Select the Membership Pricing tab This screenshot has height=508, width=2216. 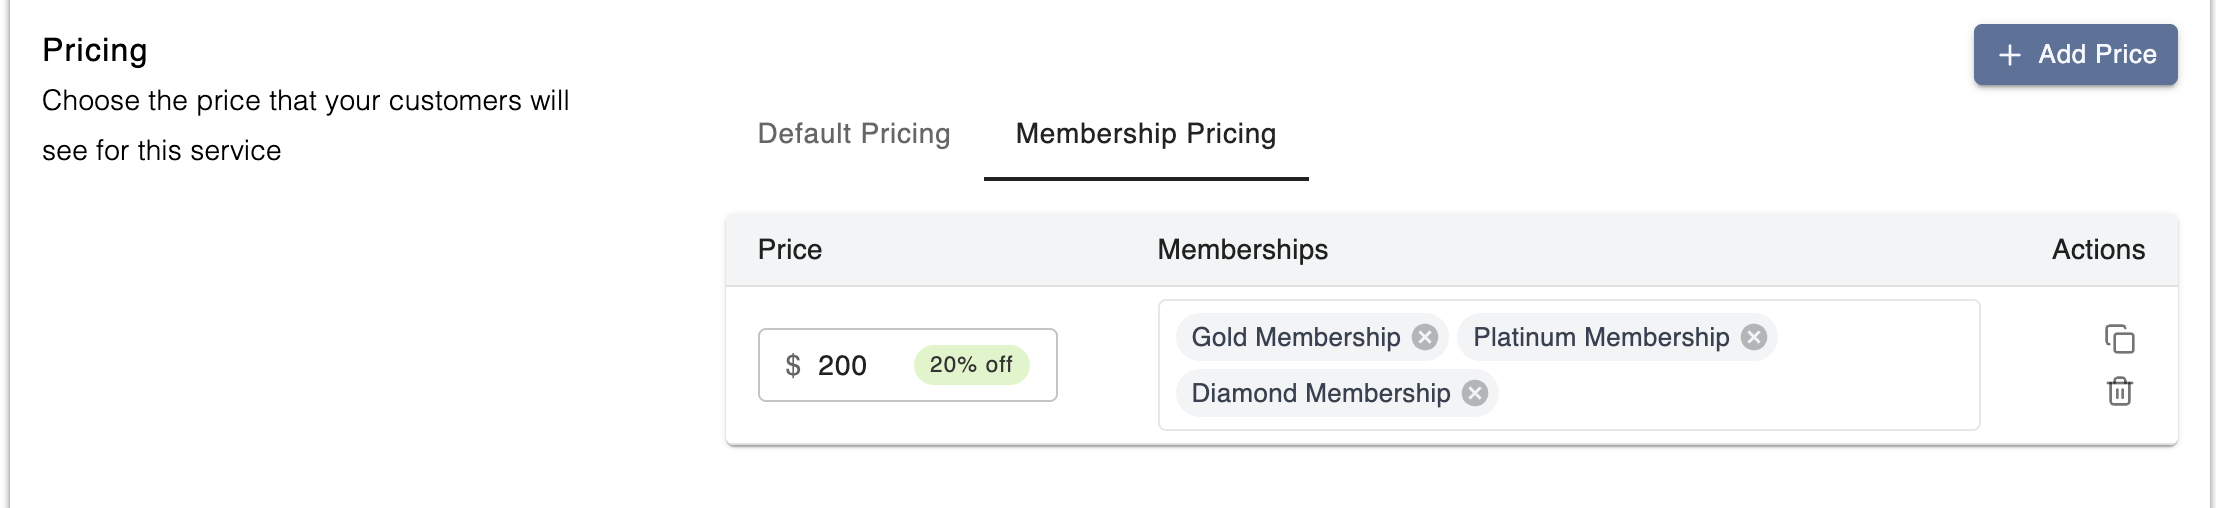click(1146, 134)
